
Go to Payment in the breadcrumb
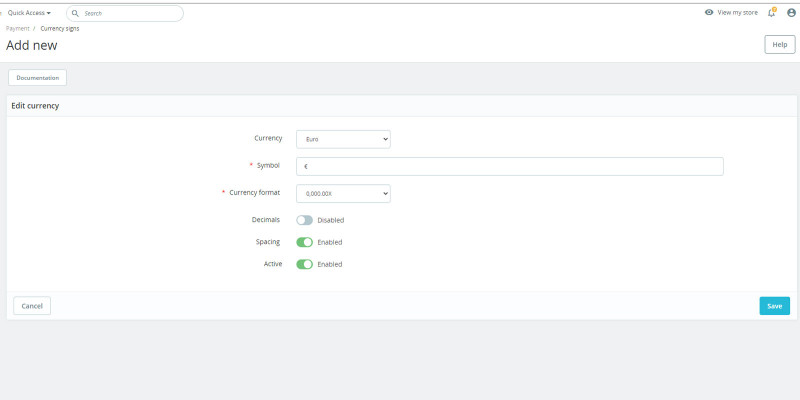(x=17, y=29)
